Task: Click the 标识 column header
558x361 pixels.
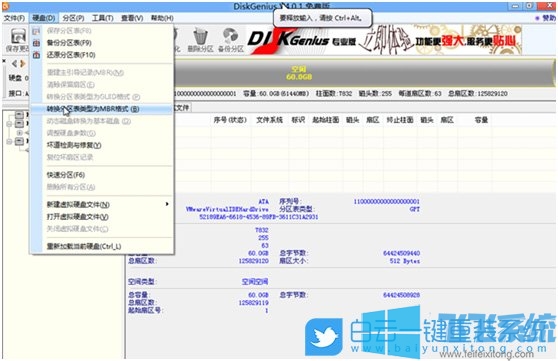Action: click(x=298, y=120)
